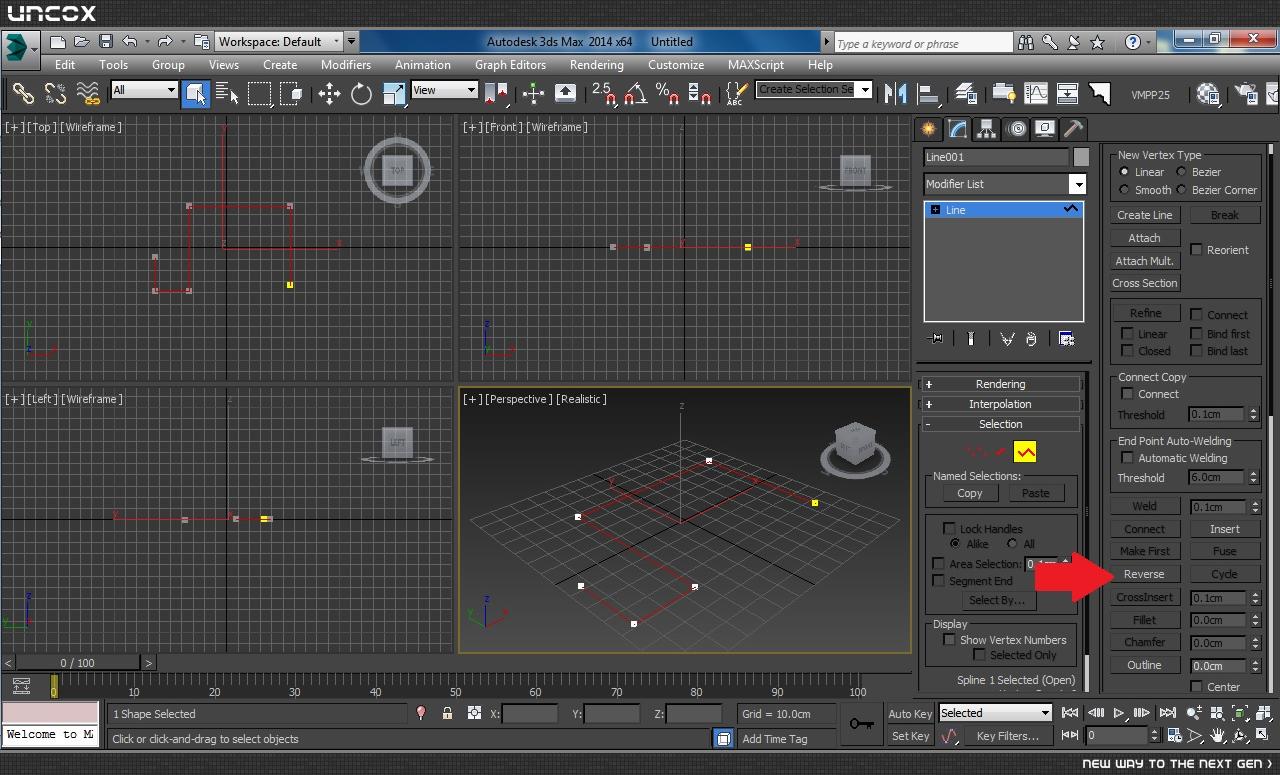Activate the Select and Move tool
Screen dimensions: 1280x775
pos(329,94)
